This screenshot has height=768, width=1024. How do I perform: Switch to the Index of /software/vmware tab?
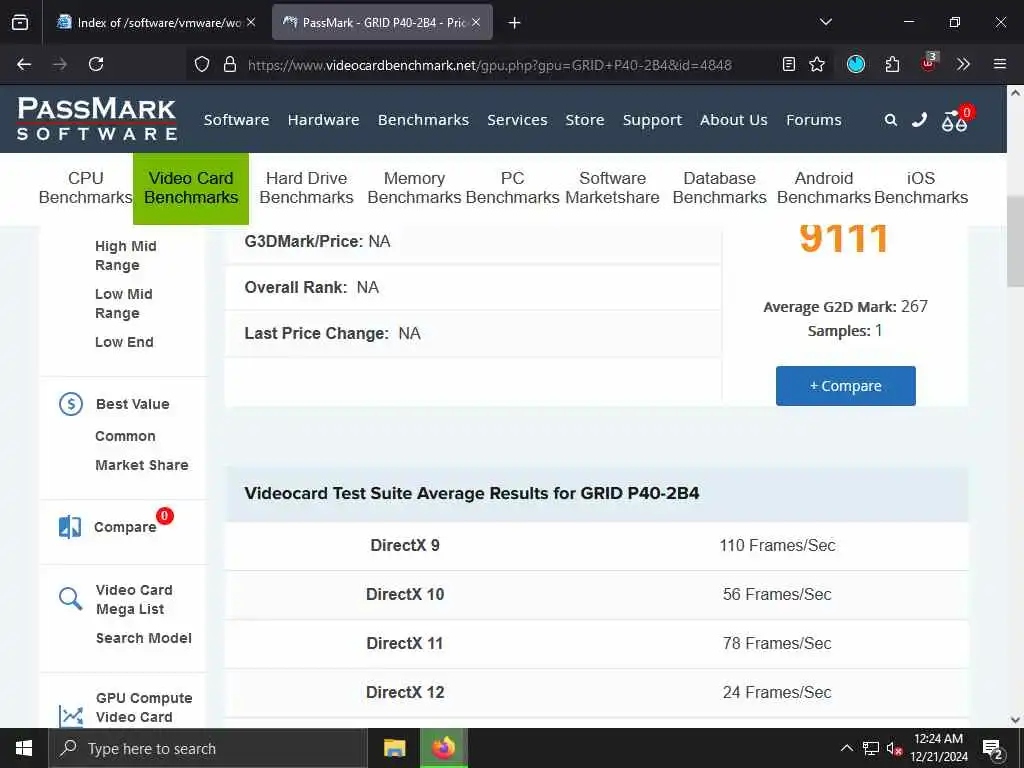tap(155, 22)
